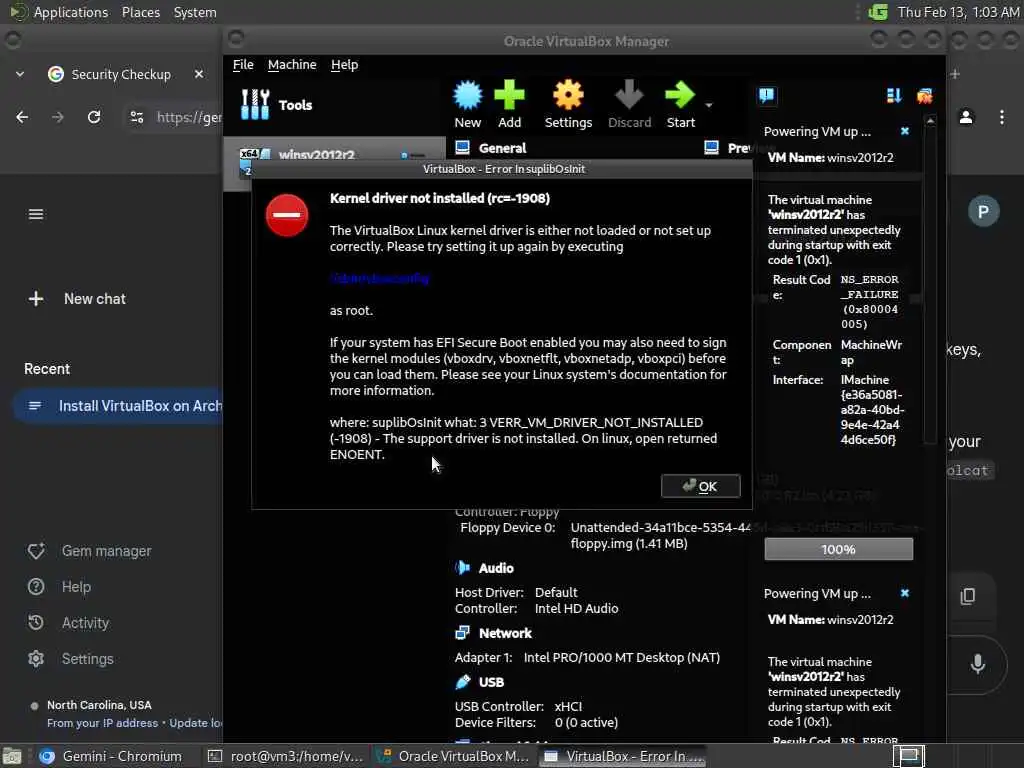
Task: Dismiss the first Powering VM up notification
Action: 904,131
